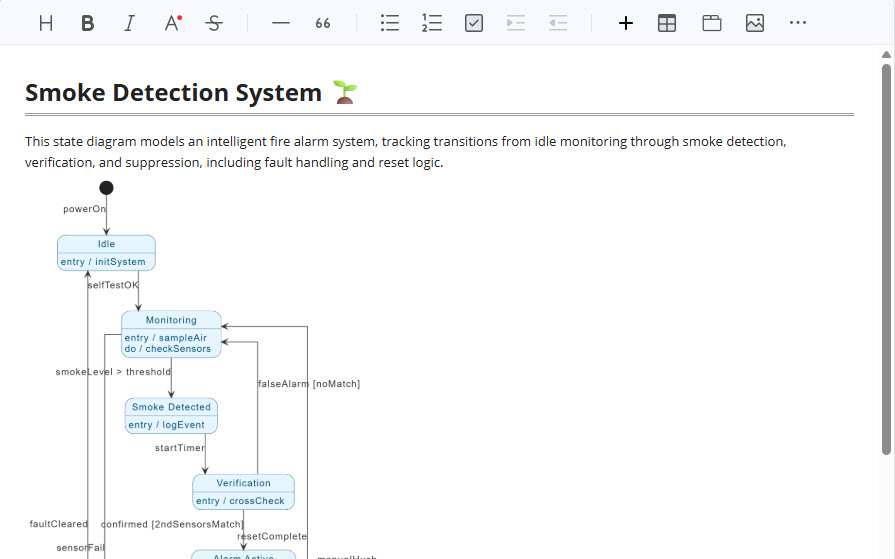Viewport: 895px width, 559px height.
Task: Click entry / sampleAir text
Action: pyautogui.click(x=166, y=338)
